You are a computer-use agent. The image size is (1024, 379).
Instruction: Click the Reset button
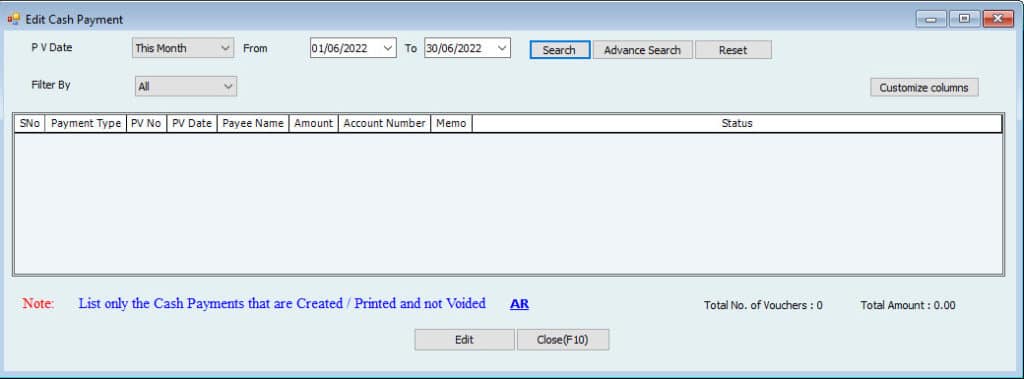733,50
